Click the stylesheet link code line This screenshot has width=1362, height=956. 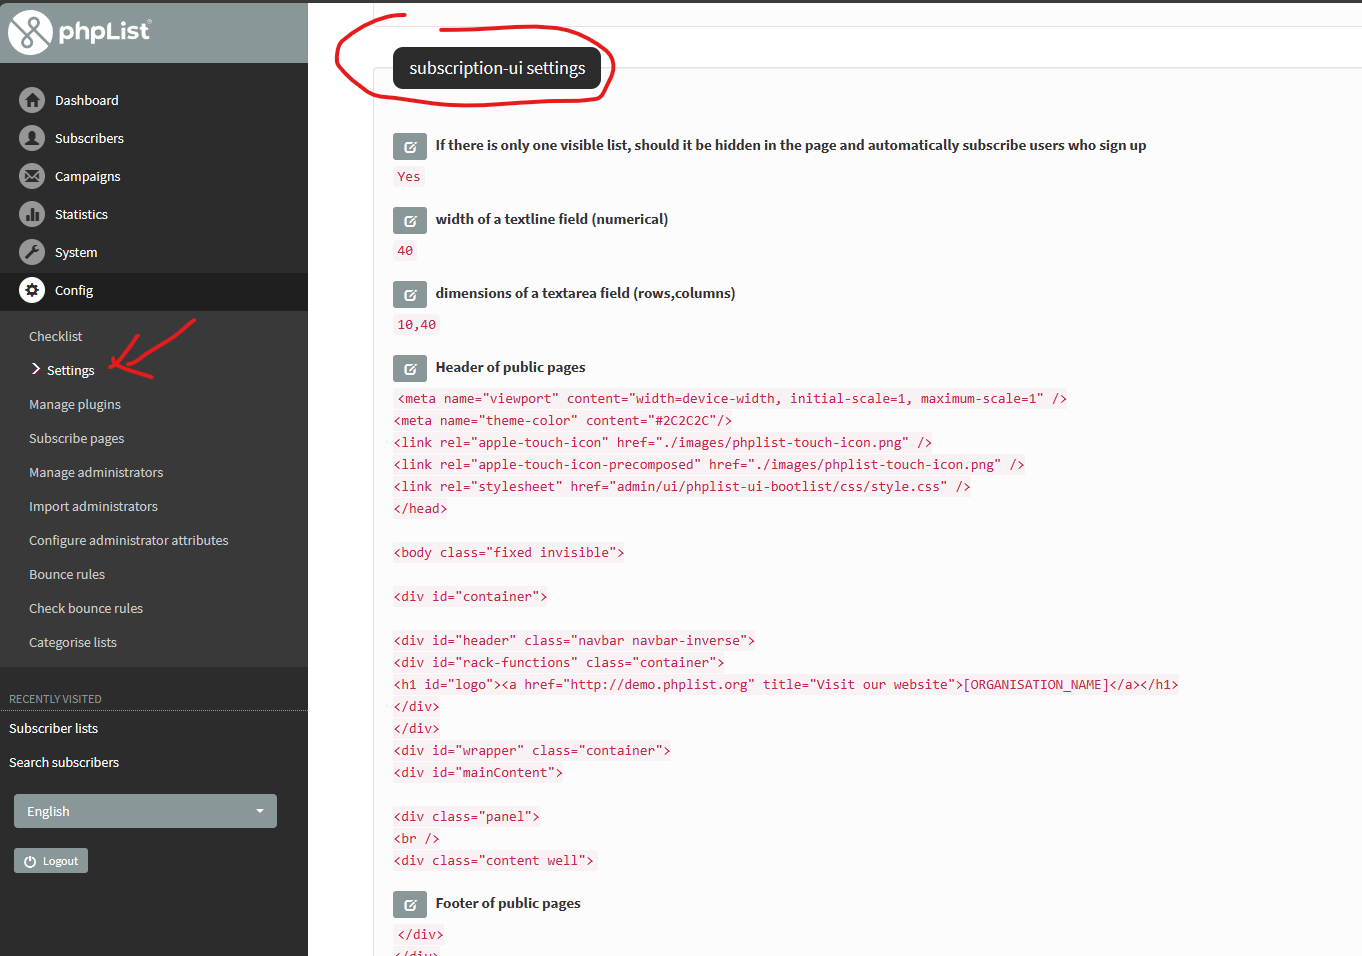pos(682,487)
